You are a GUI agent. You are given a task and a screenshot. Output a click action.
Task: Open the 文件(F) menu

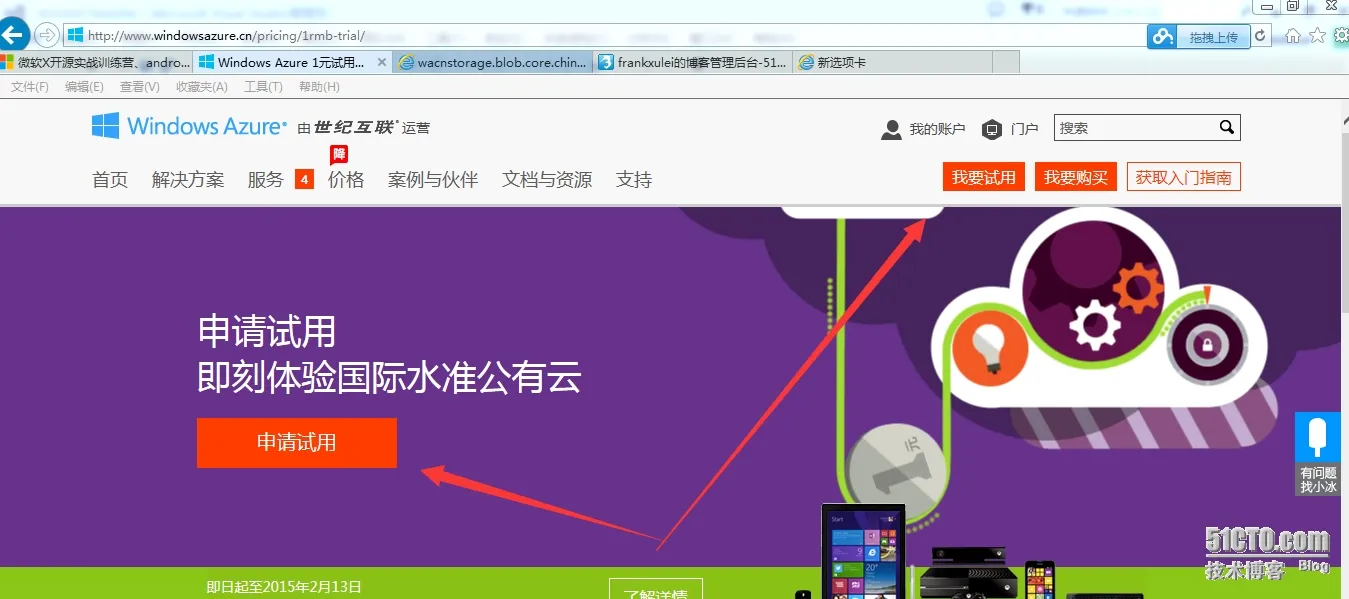(29, 87)
